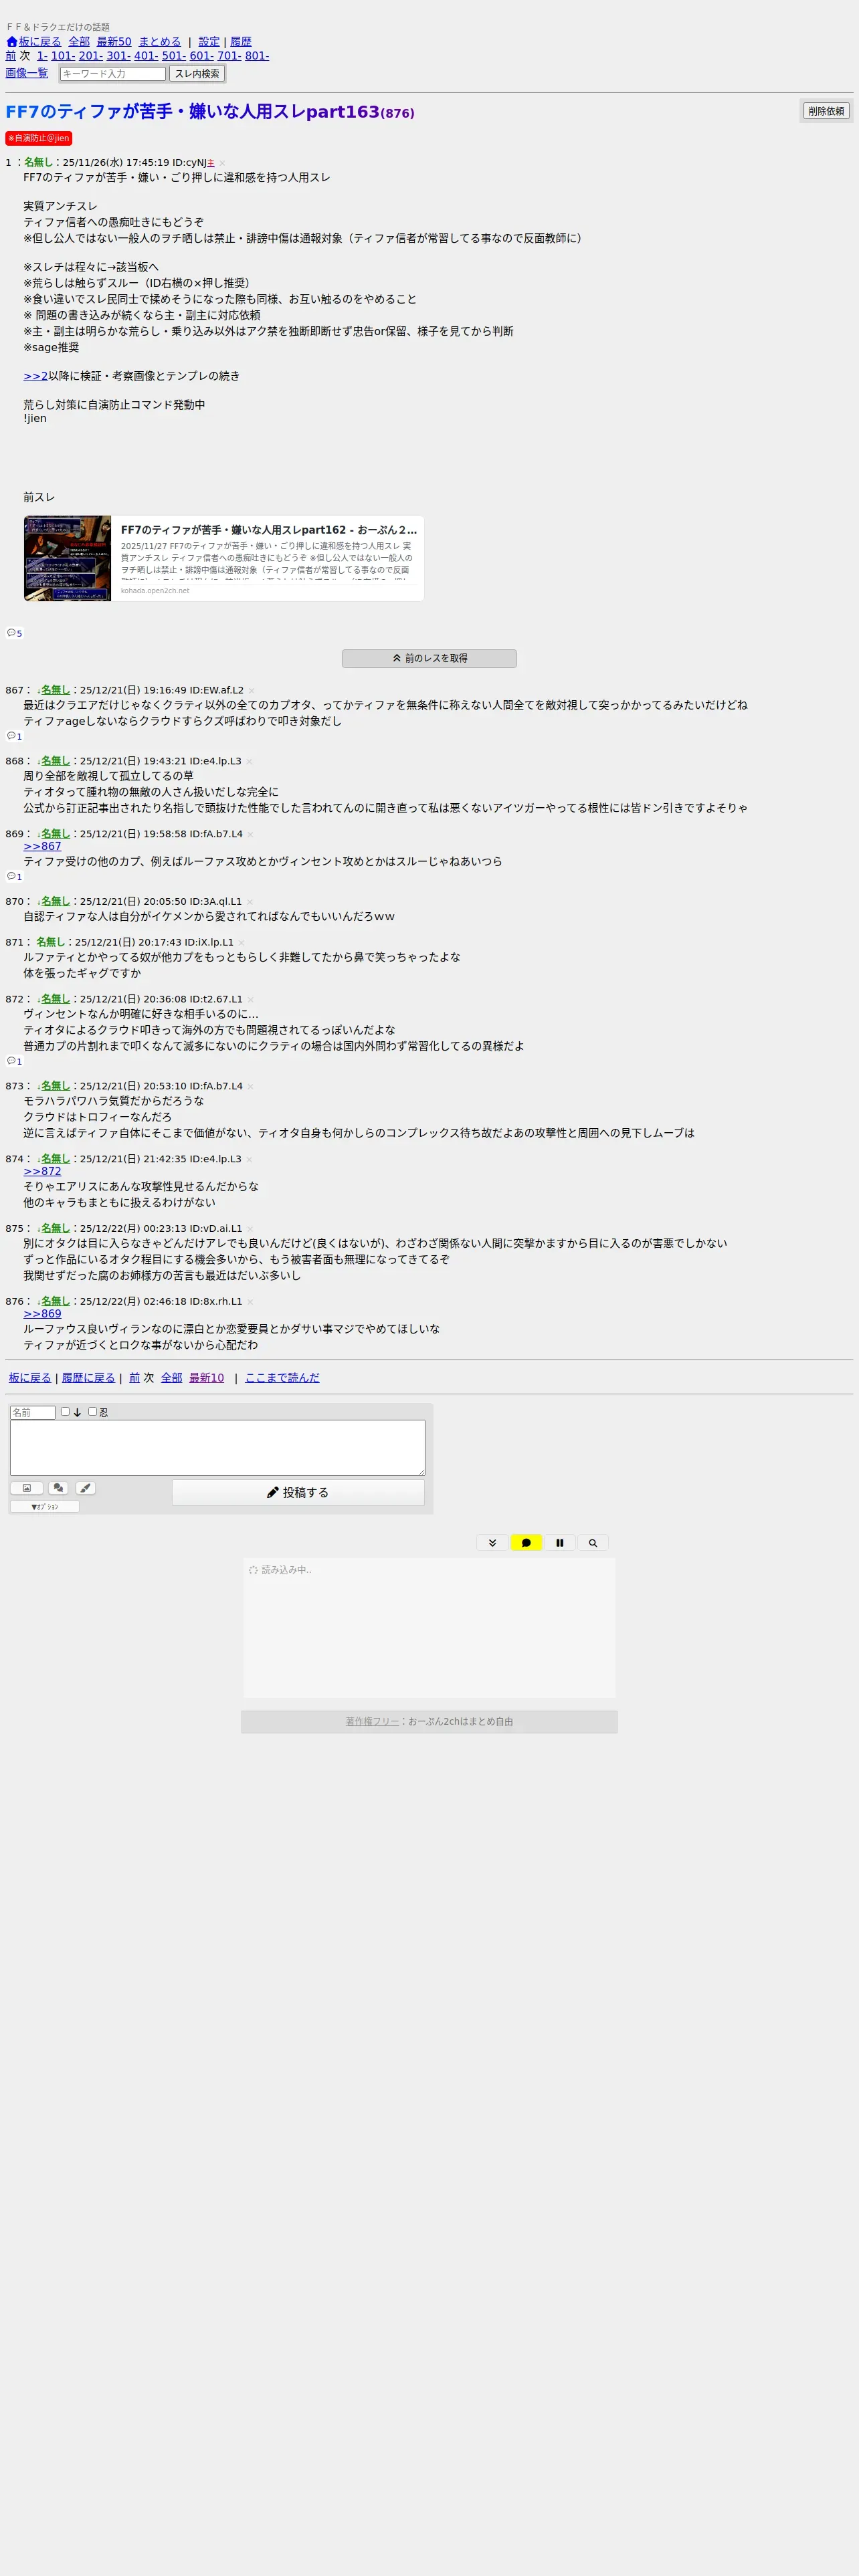
Task: Toggle the yellow speech bubble button
Action: point(526,1543)
